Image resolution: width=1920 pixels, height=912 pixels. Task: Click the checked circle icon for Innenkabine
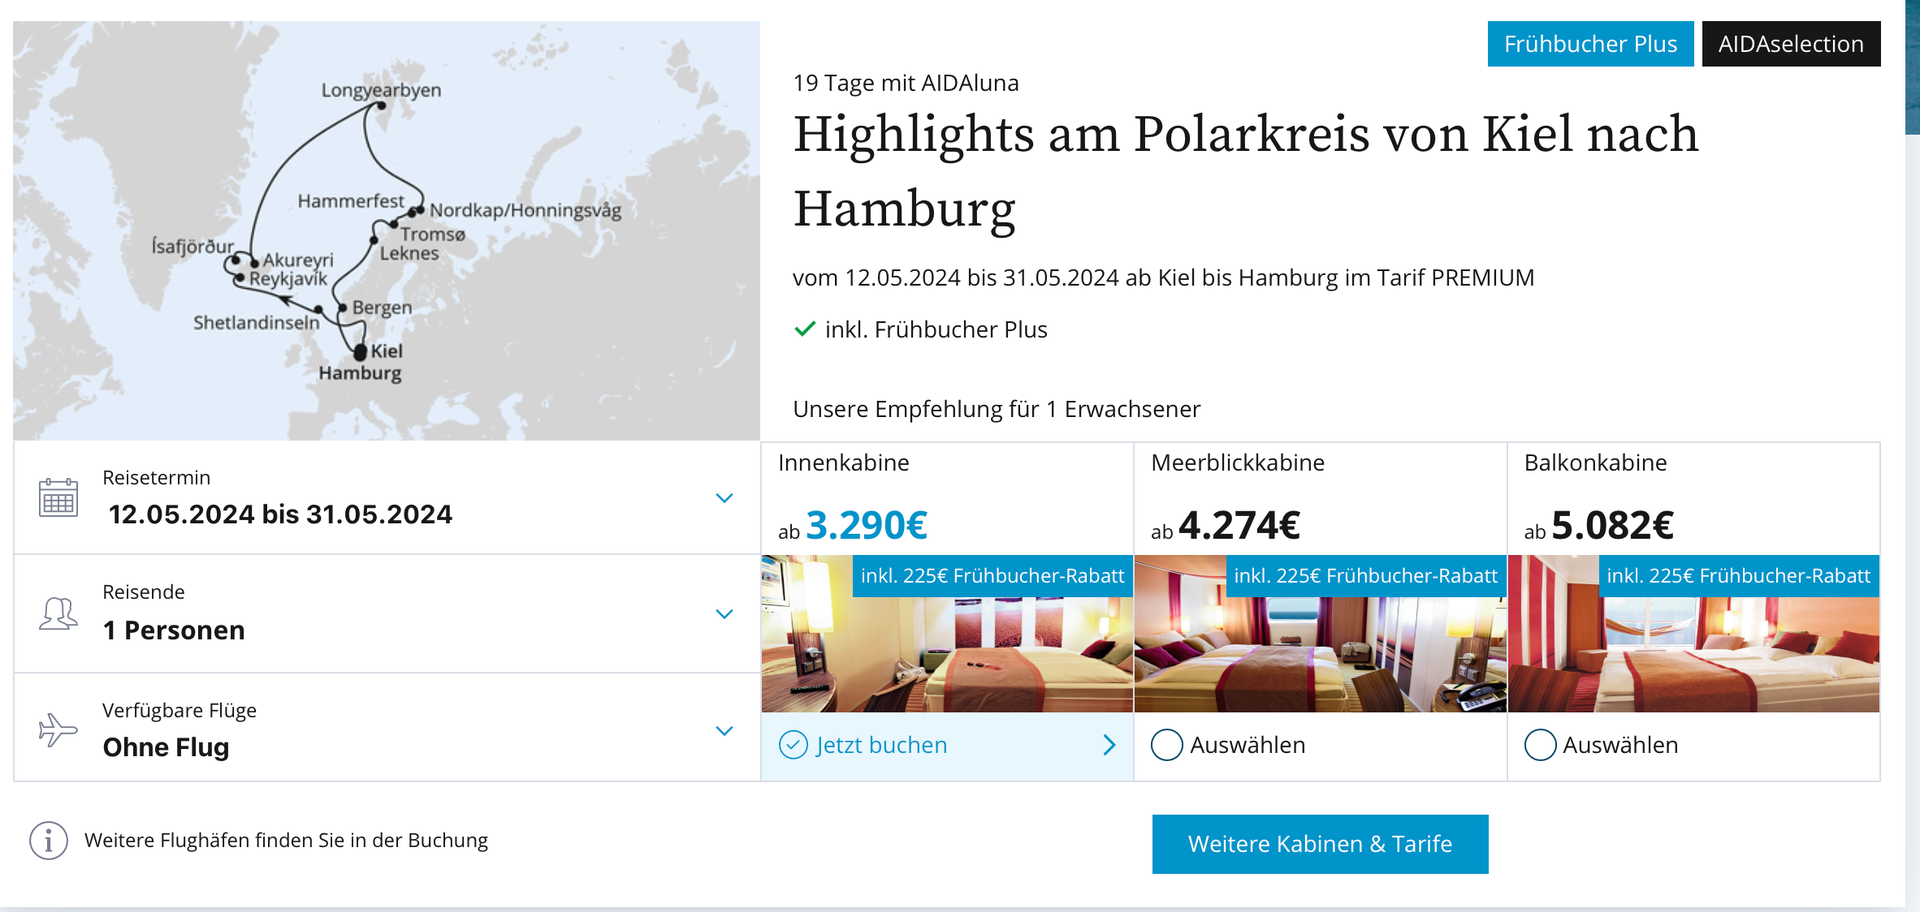793,745
